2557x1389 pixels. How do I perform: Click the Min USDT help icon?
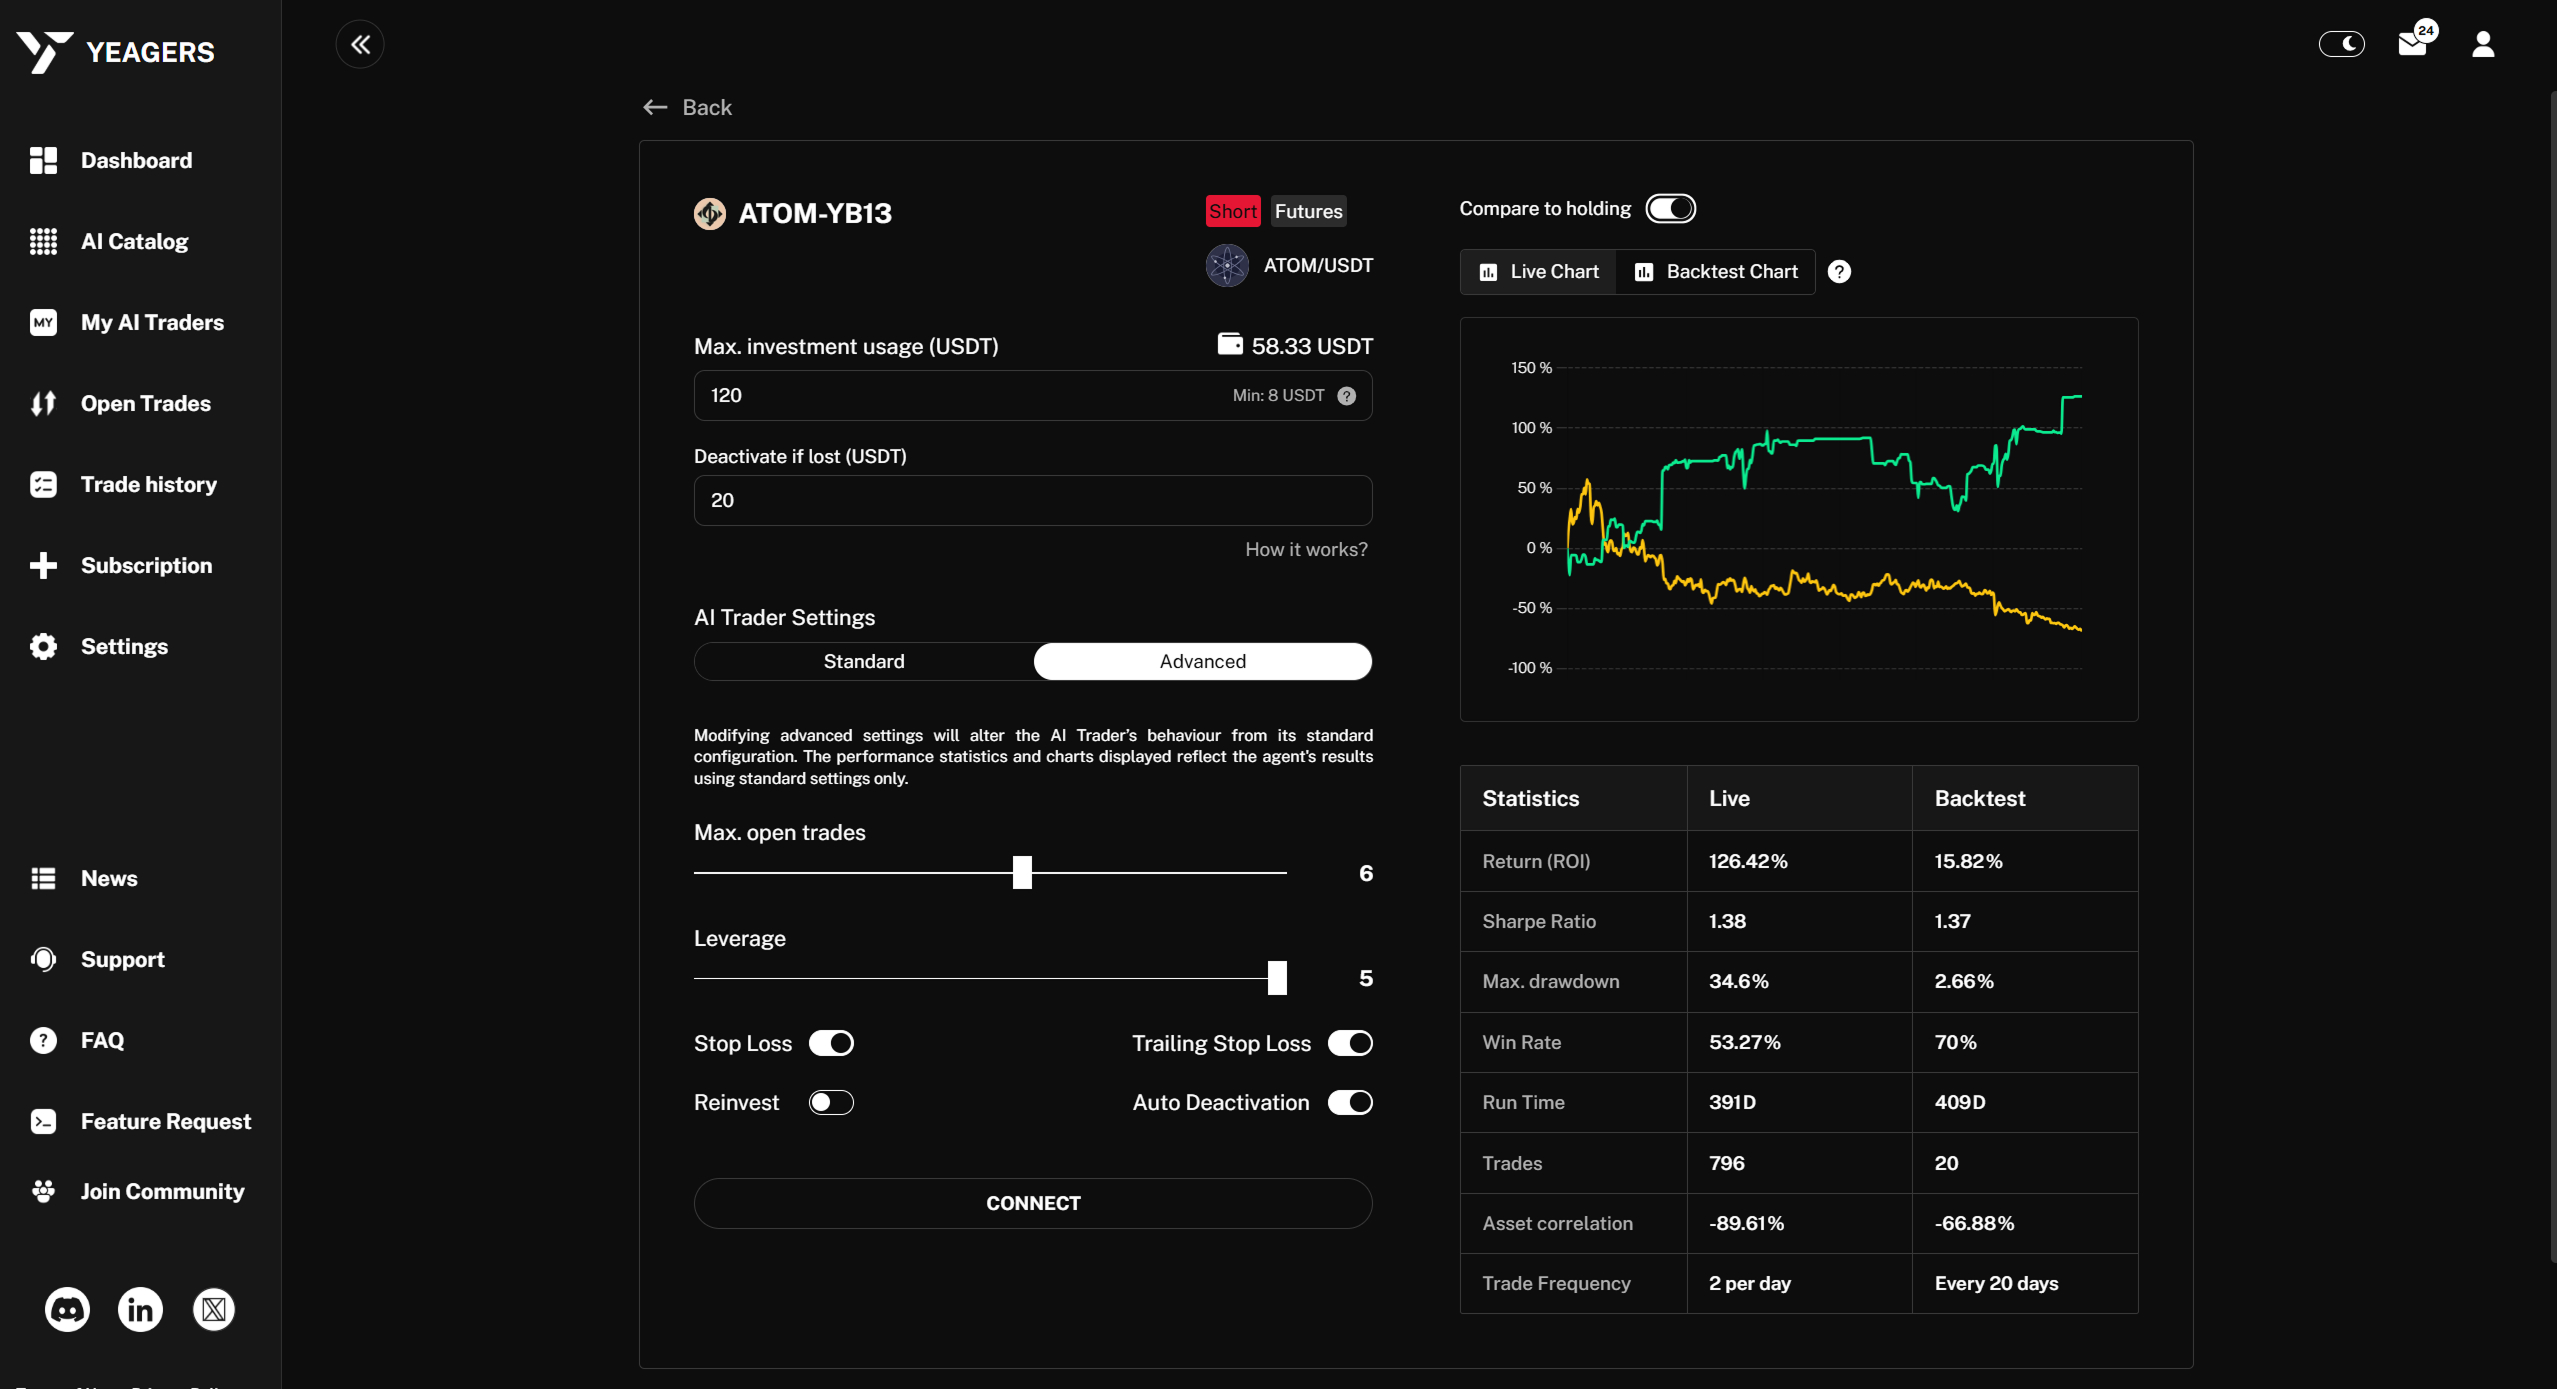[1347, 396]
